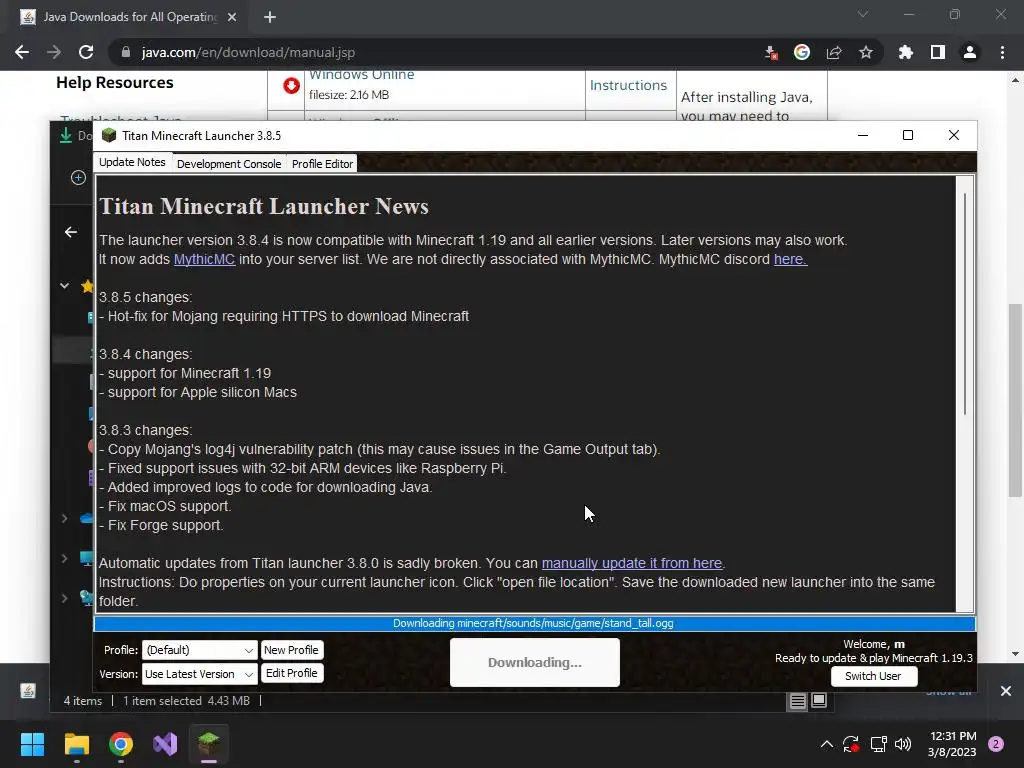Viewport: 1024px width, 768px height.
Task: Open the network tray icon
Action: [878, 744]
